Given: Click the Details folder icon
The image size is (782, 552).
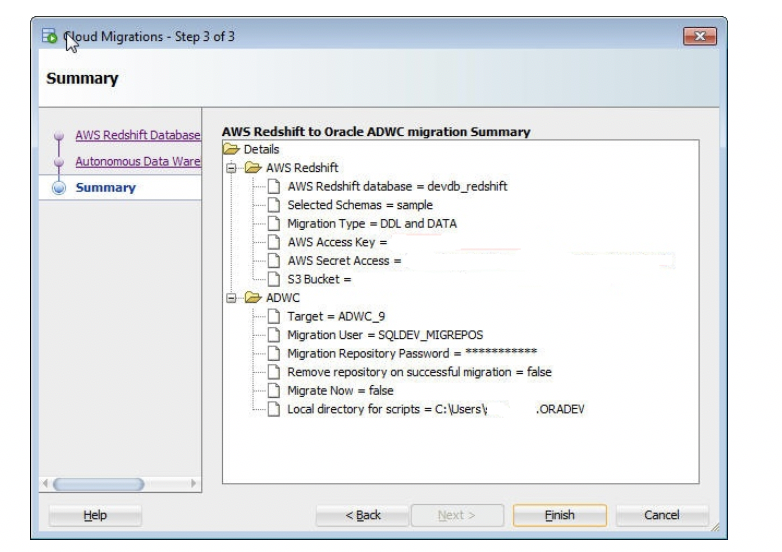Looking at the screenshot, I should [231, 149].
